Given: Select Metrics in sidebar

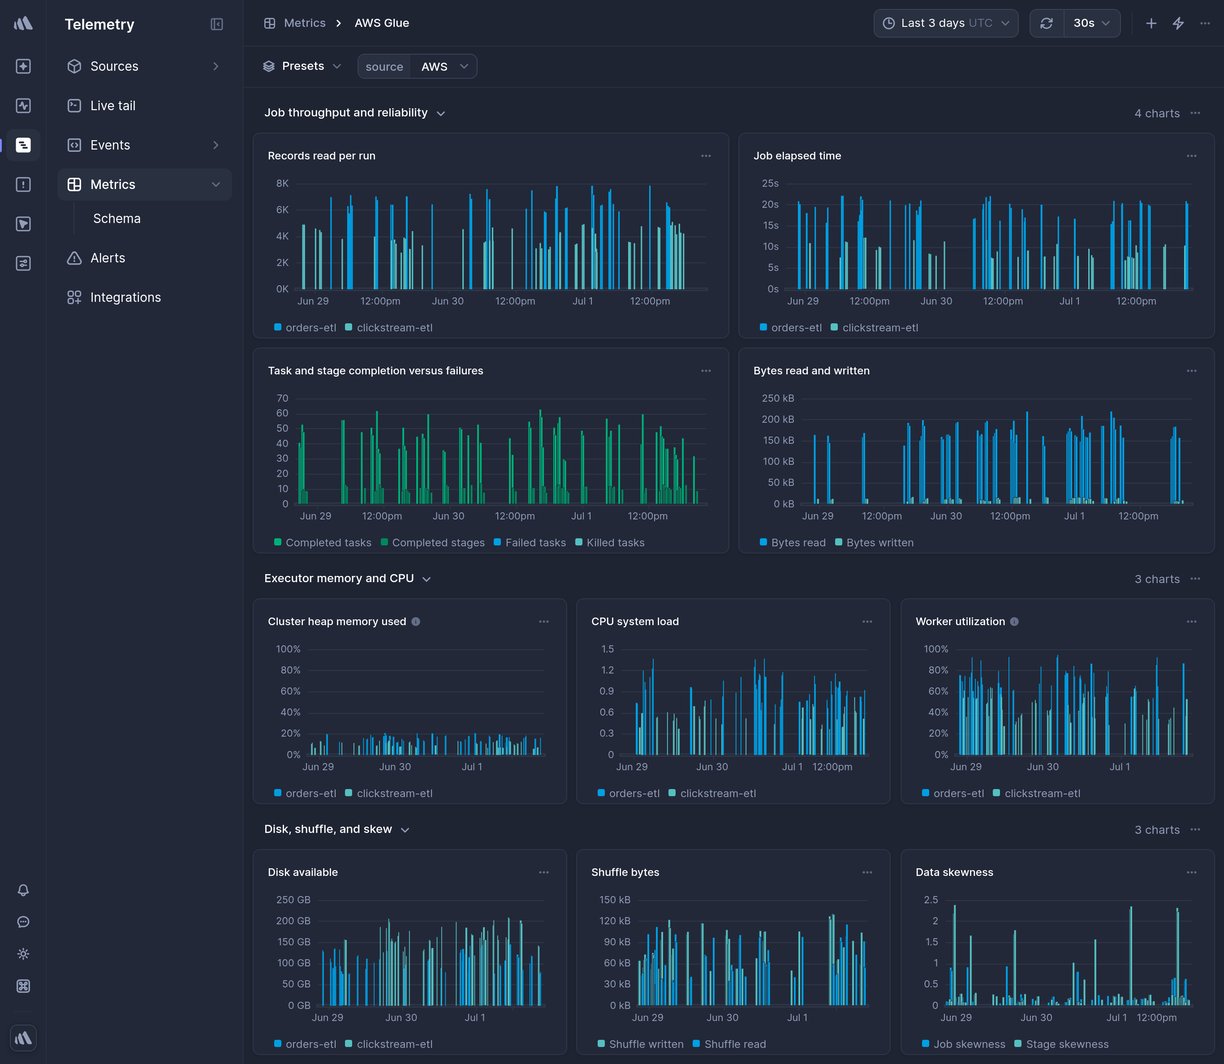Looking at the screenshot, I should [144, 184].
